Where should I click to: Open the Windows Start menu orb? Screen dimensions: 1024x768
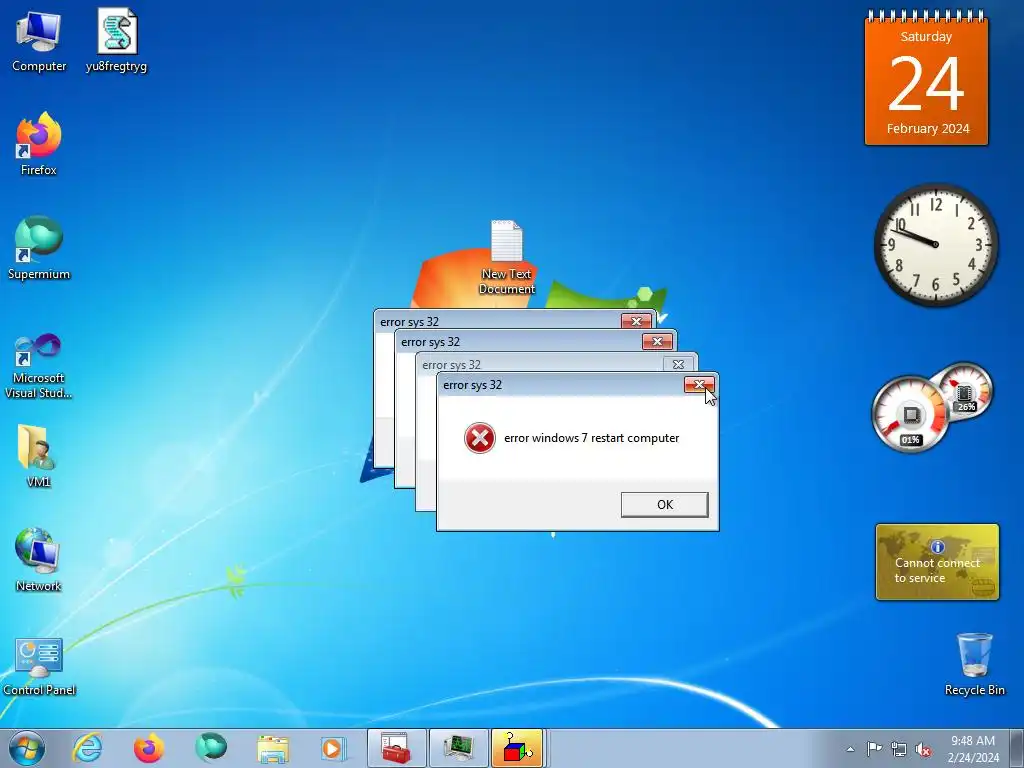pyautogui.click(x=27, y=748)
